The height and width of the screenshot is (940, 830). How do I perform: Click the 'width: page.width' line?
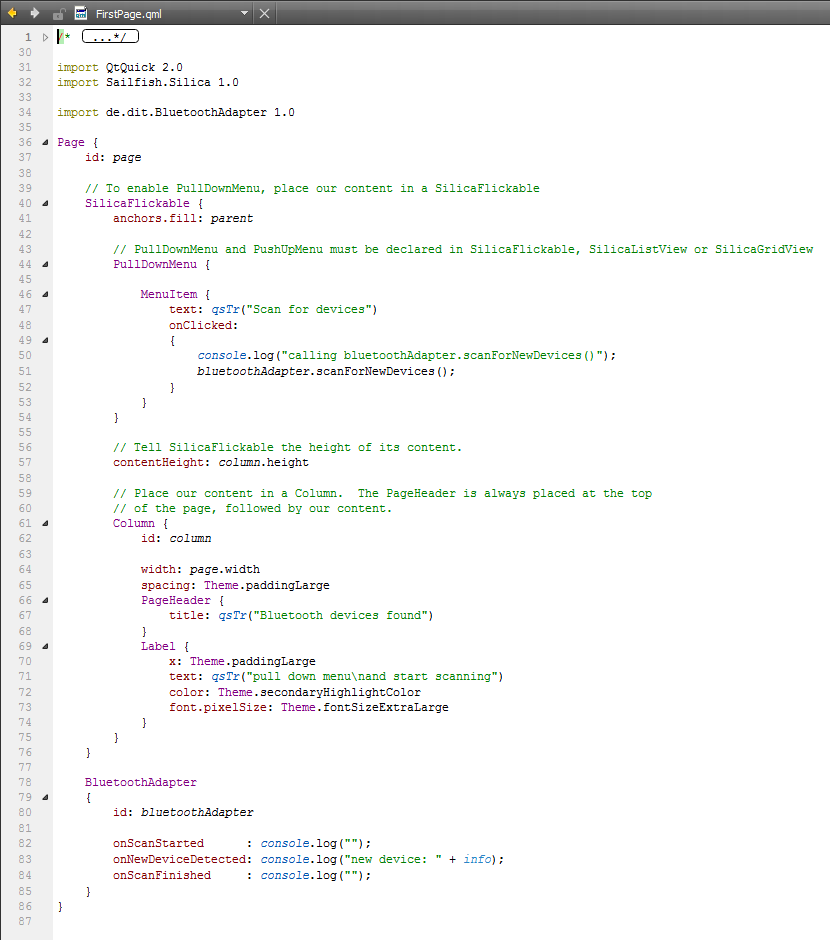tap(200, 569)
